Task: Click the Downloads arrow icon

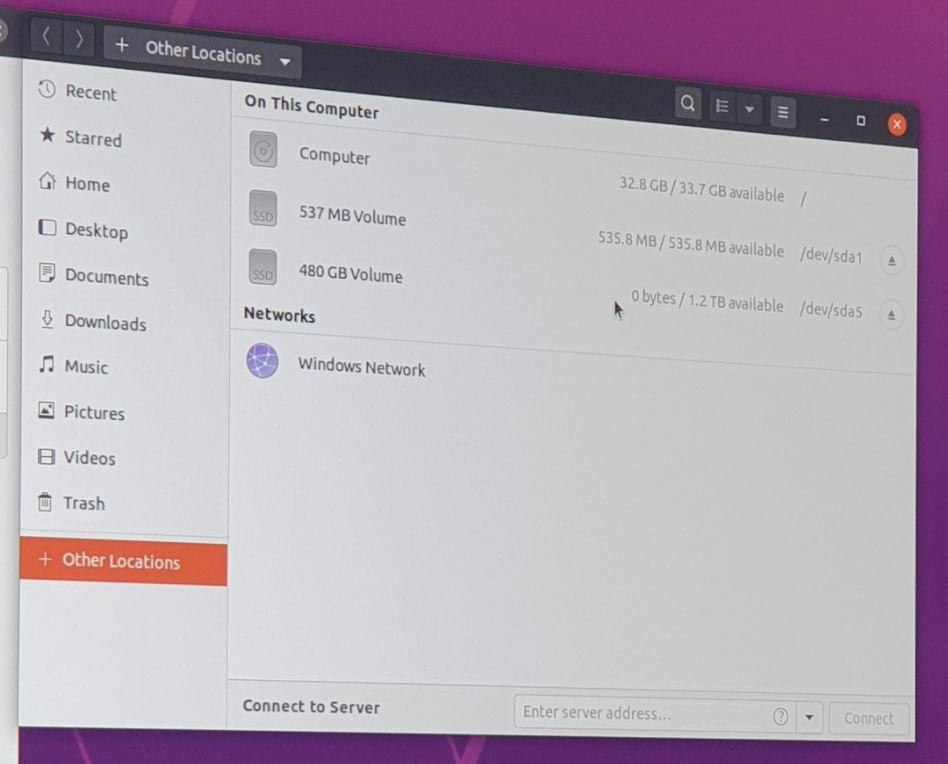Action: point(47,319)
